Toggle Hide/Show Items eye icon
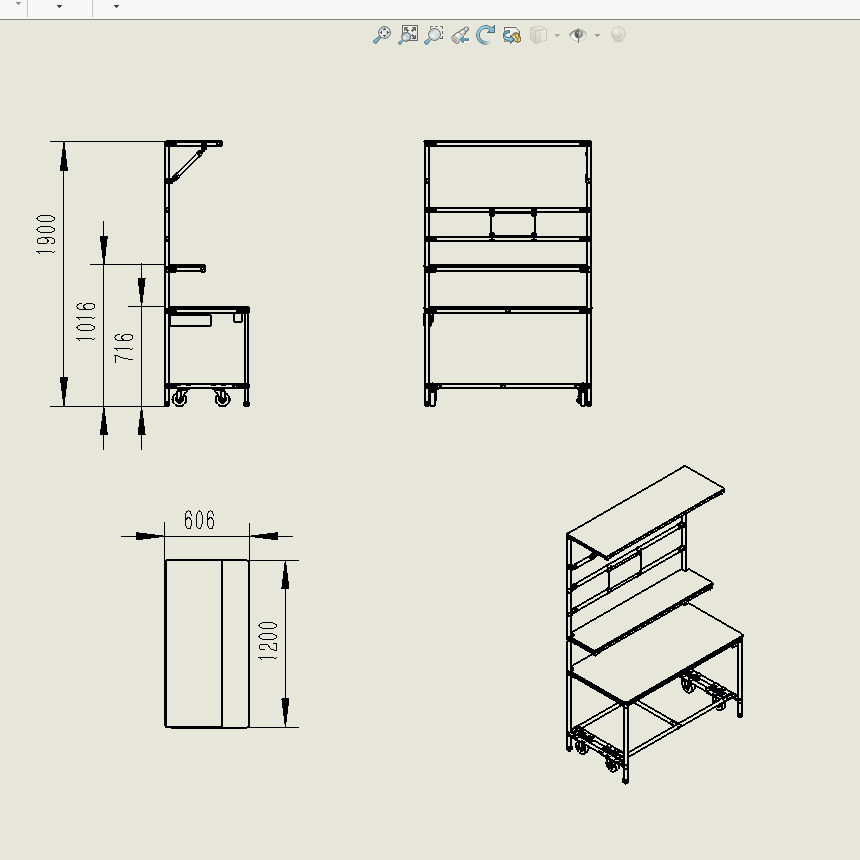The height and width of the screenshot is (860, 860). click(x=578, y=35)
